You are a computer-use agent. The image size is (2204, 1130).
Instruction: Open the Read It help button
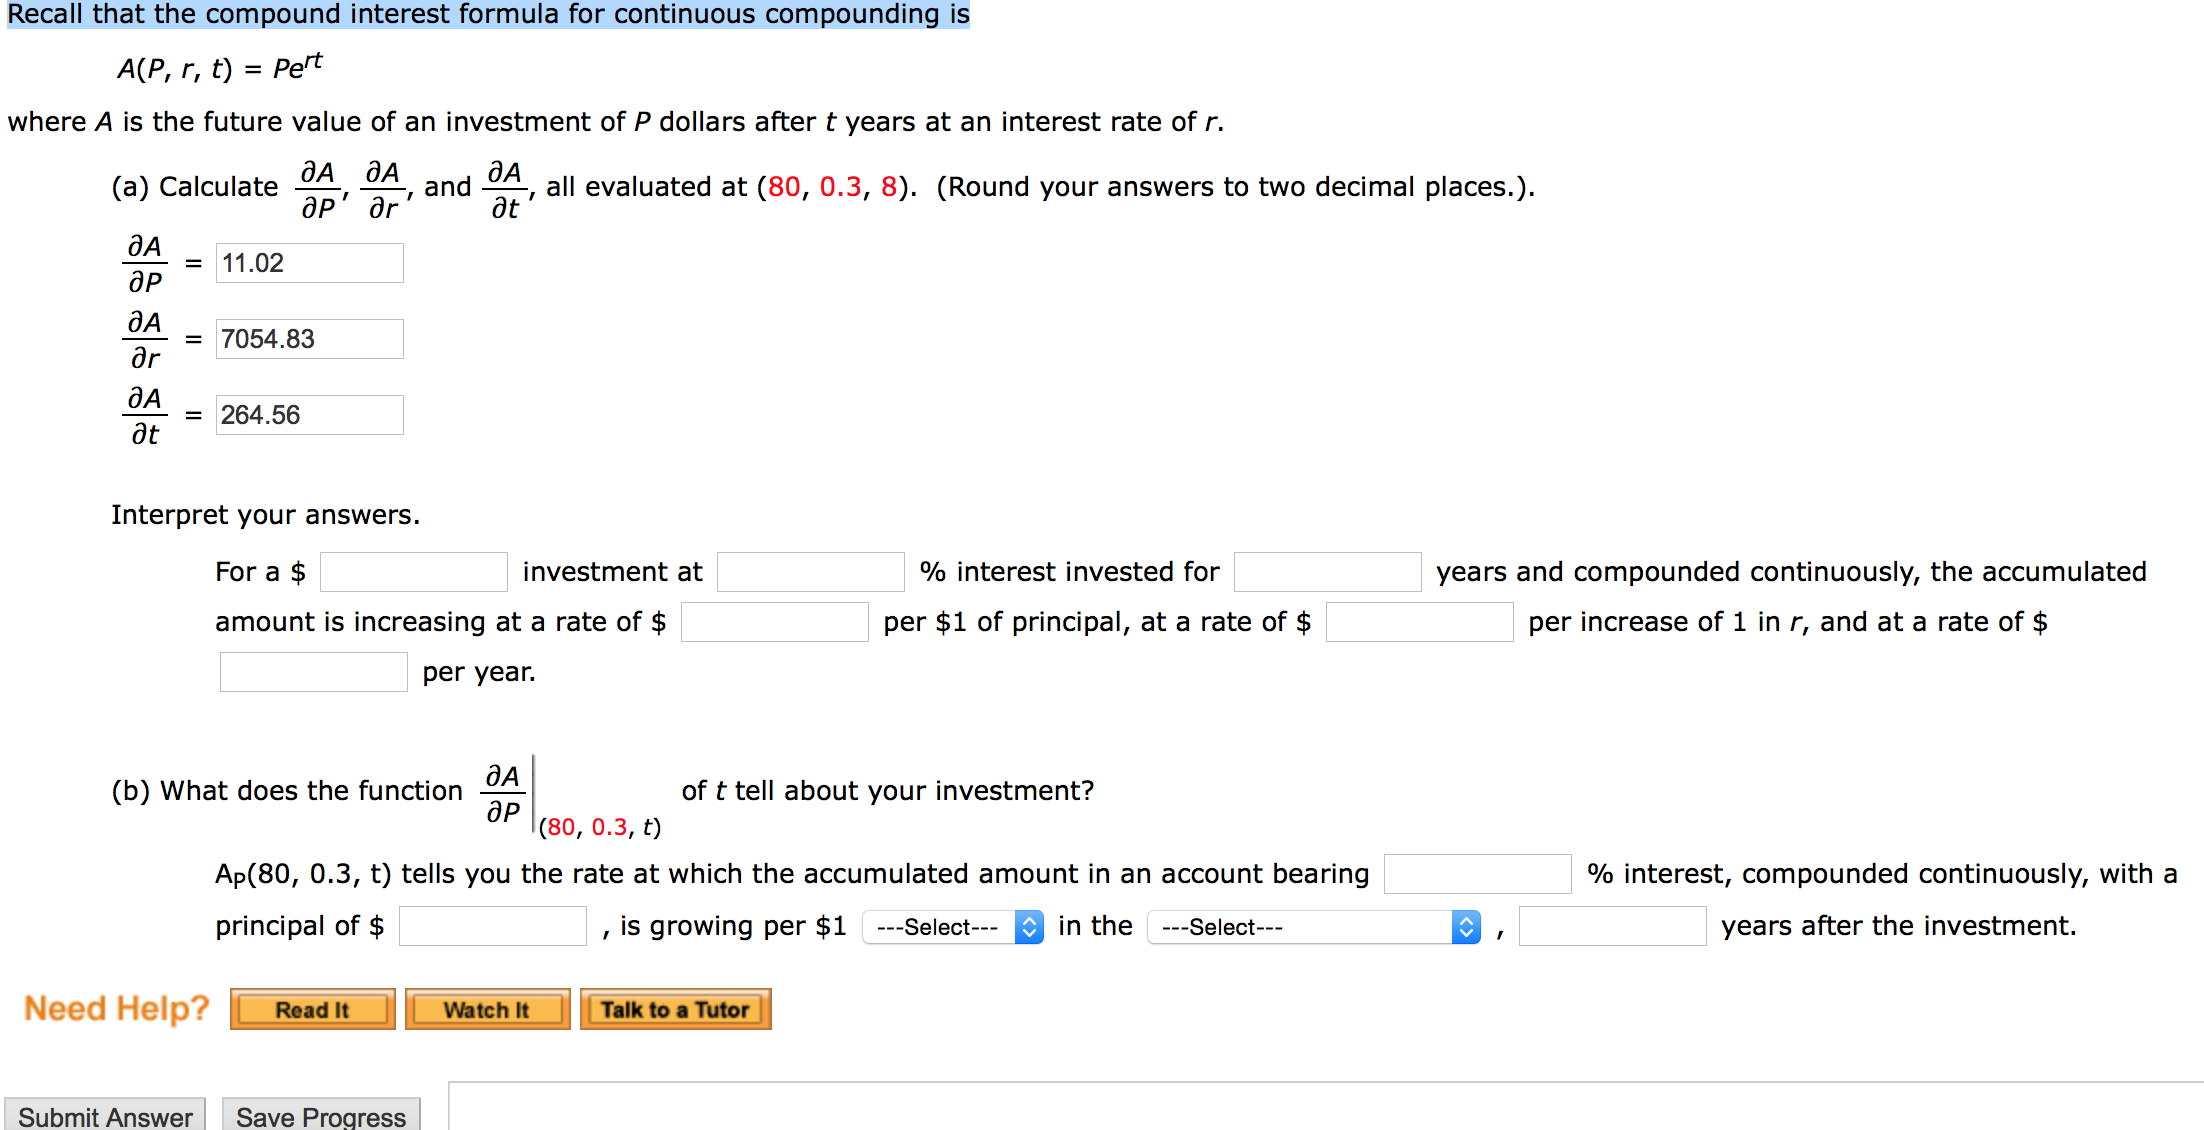tap(313, 1009)
